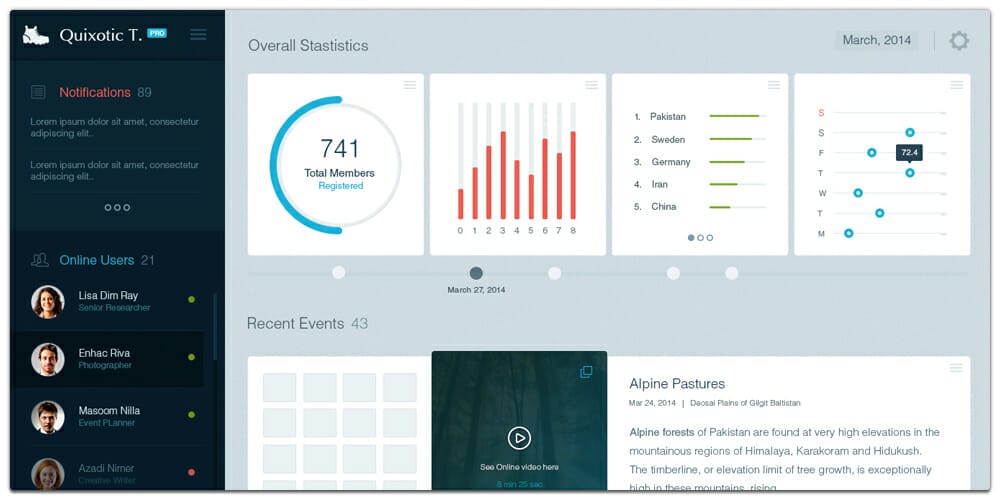Open menu on the weekday slider card
The height and width of the screenshot is (500, 1000).
coord(956,85)
